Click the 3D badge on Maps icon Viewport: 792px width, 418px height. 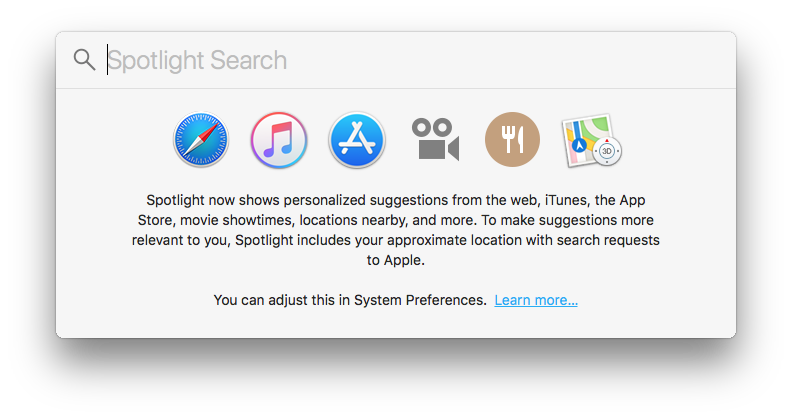coord(608,153)
